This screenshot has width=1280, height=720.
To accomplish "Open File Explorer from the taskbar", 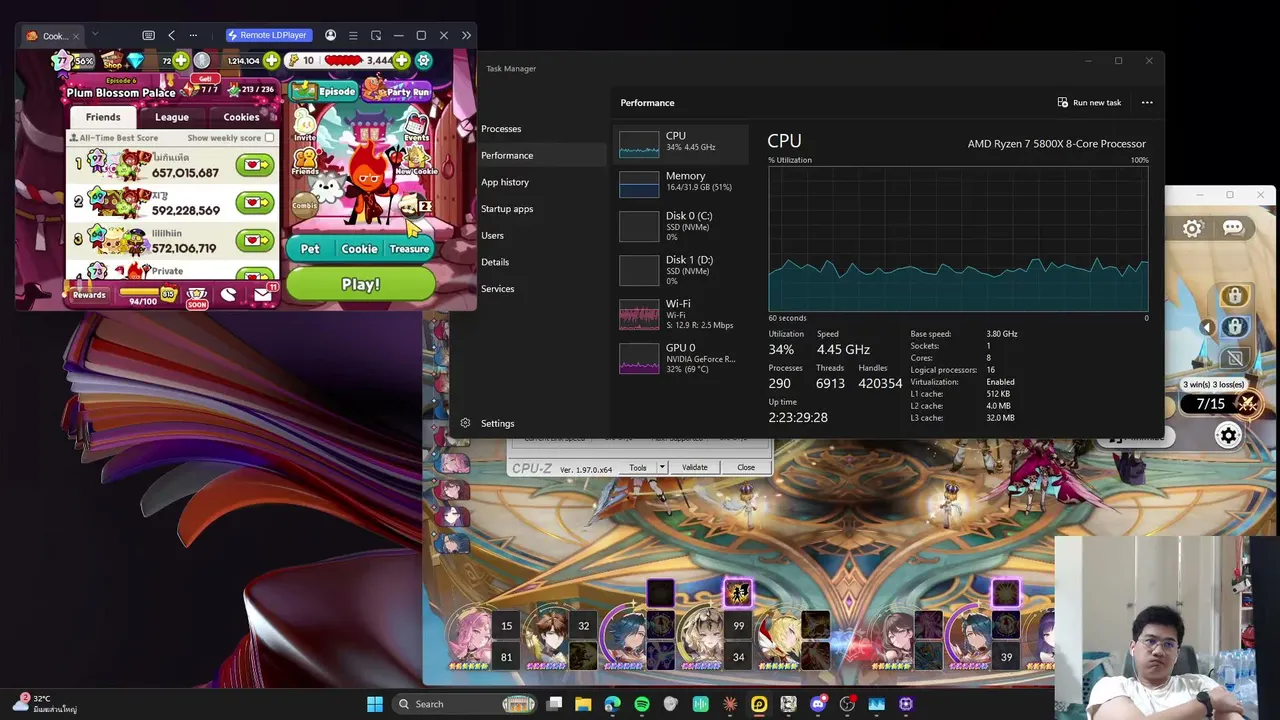I will (583, 704).
